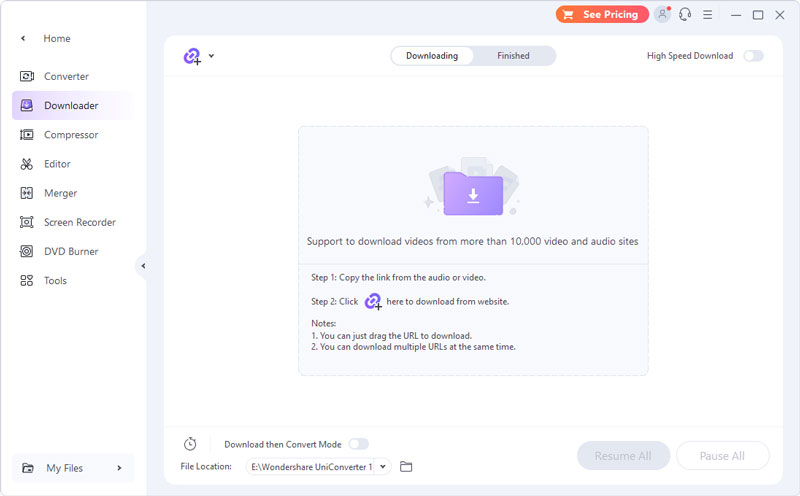The width and height of the screenshot is (800, 496).
Task: Click the paste URL link icon in the top toolbar
Action: click(x=192, y=57)
